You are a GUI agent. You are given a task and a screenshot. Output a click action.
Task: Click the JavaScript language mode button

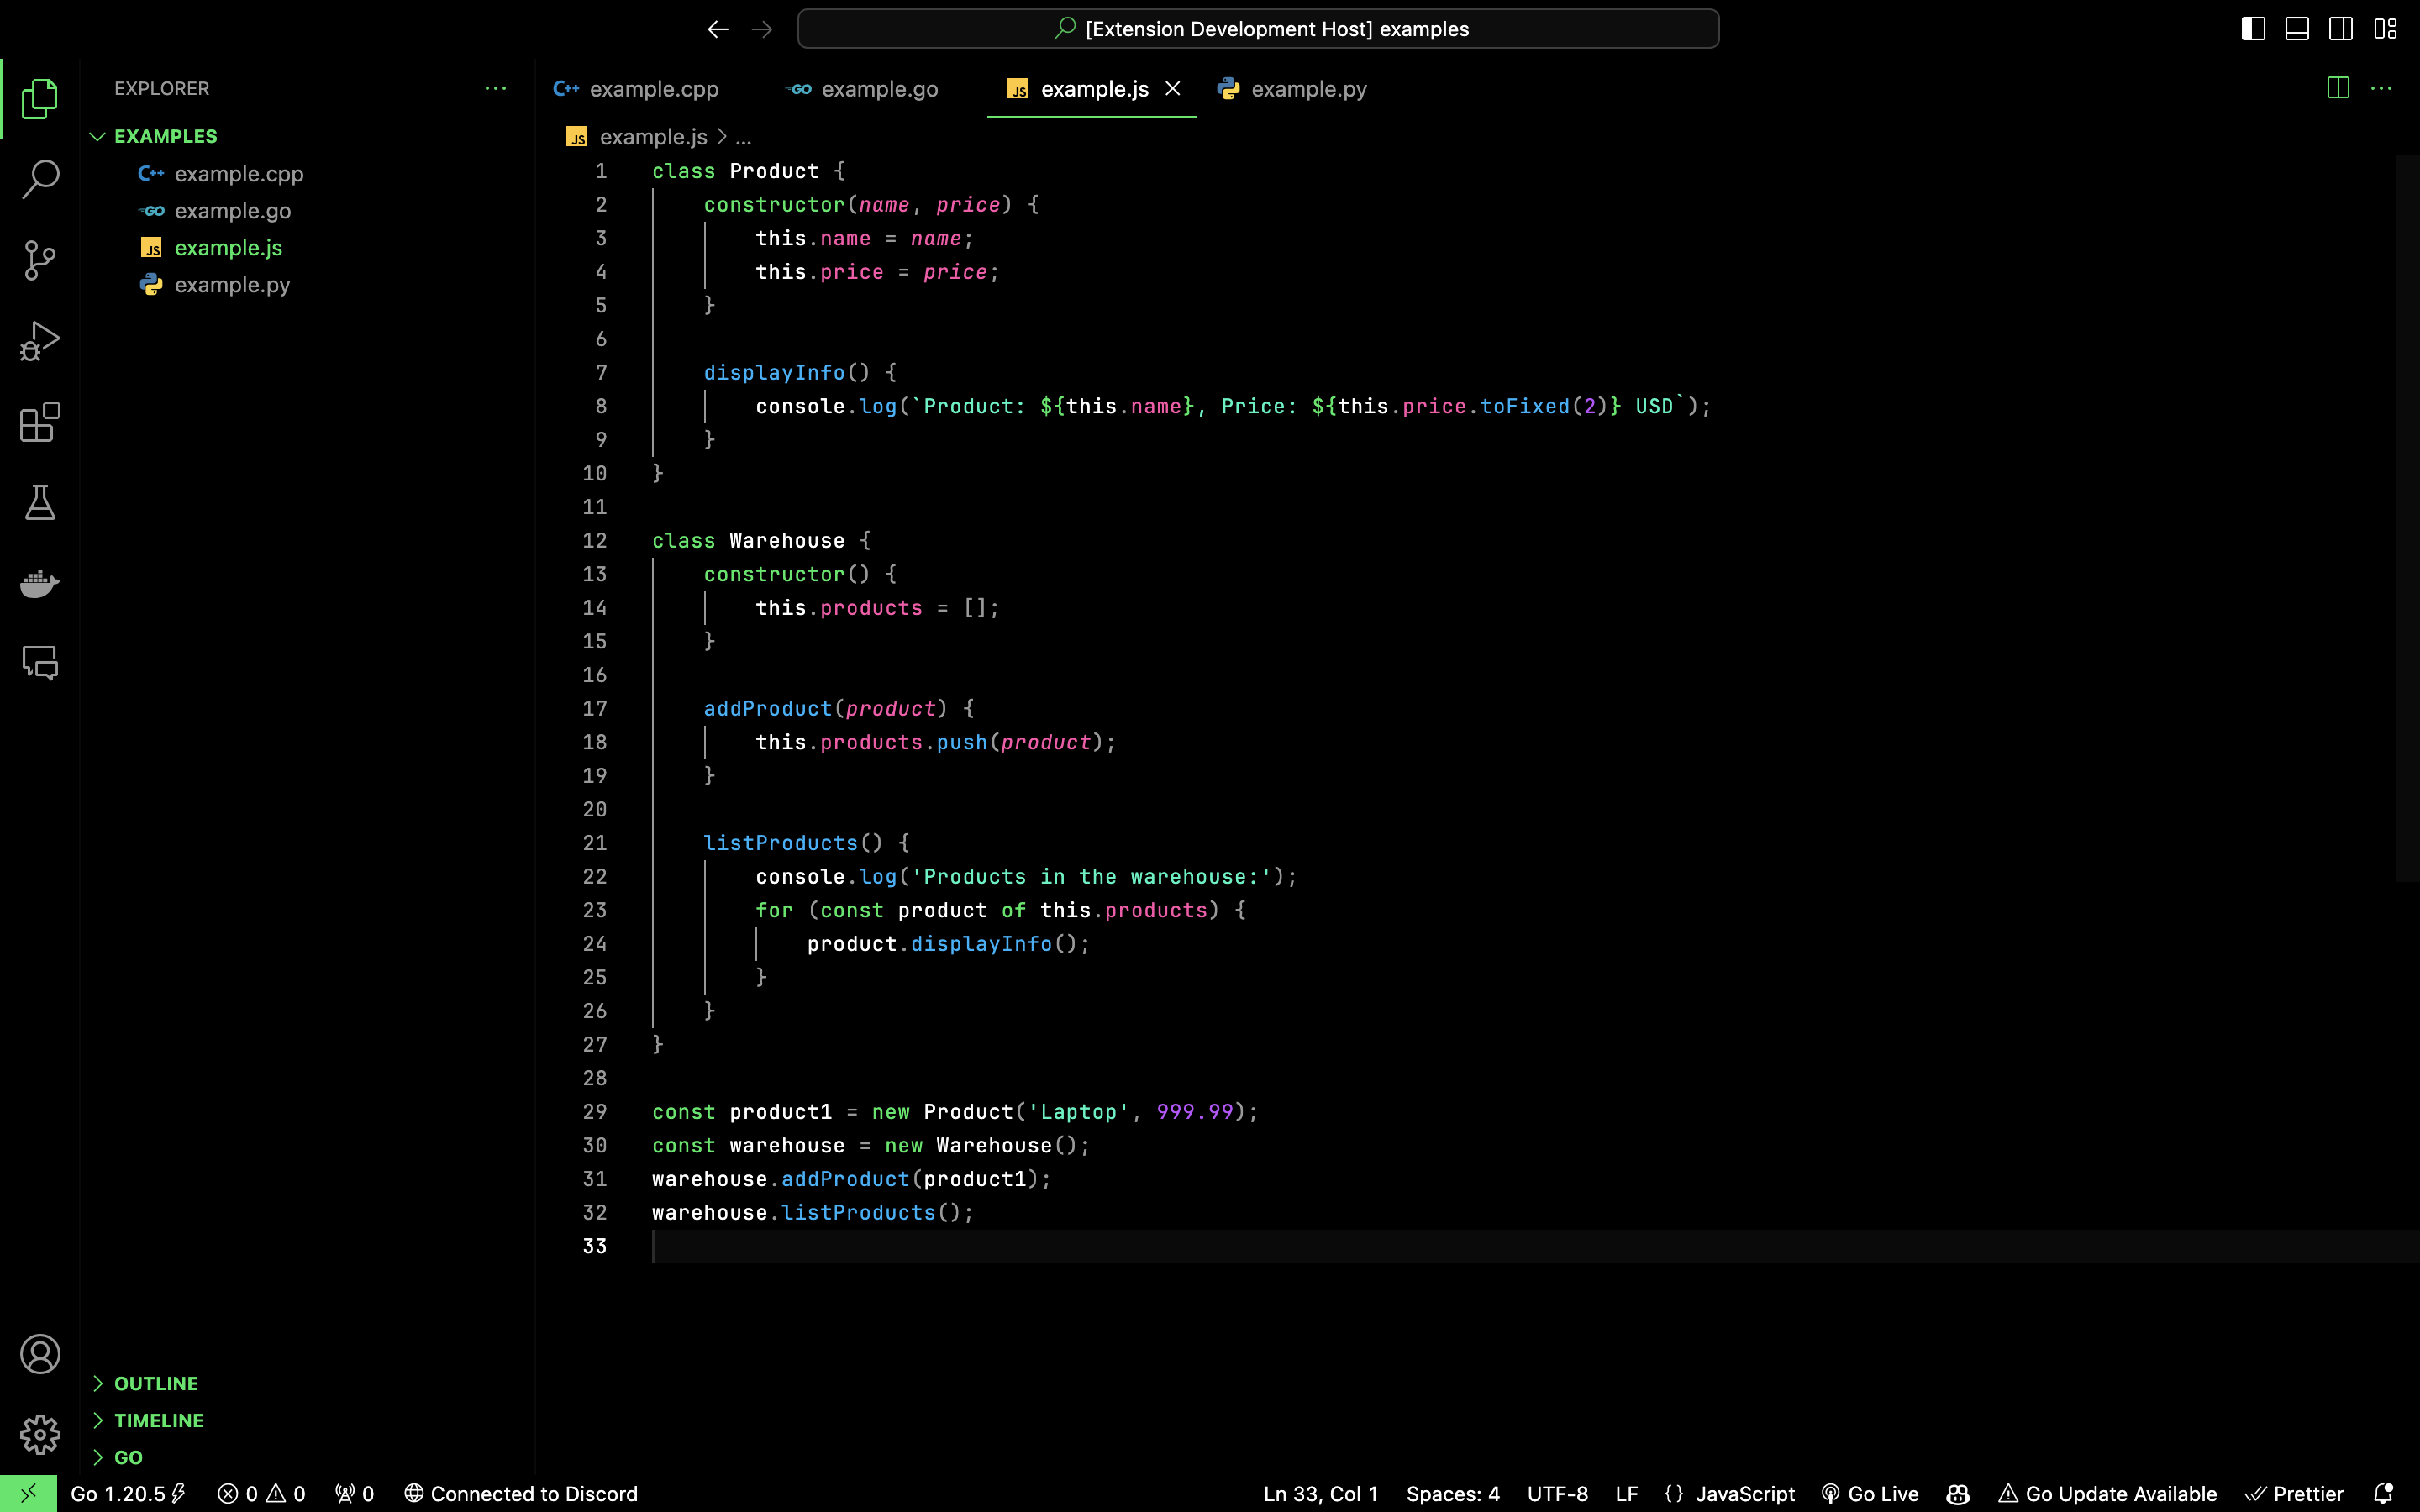point(1744,1494)
